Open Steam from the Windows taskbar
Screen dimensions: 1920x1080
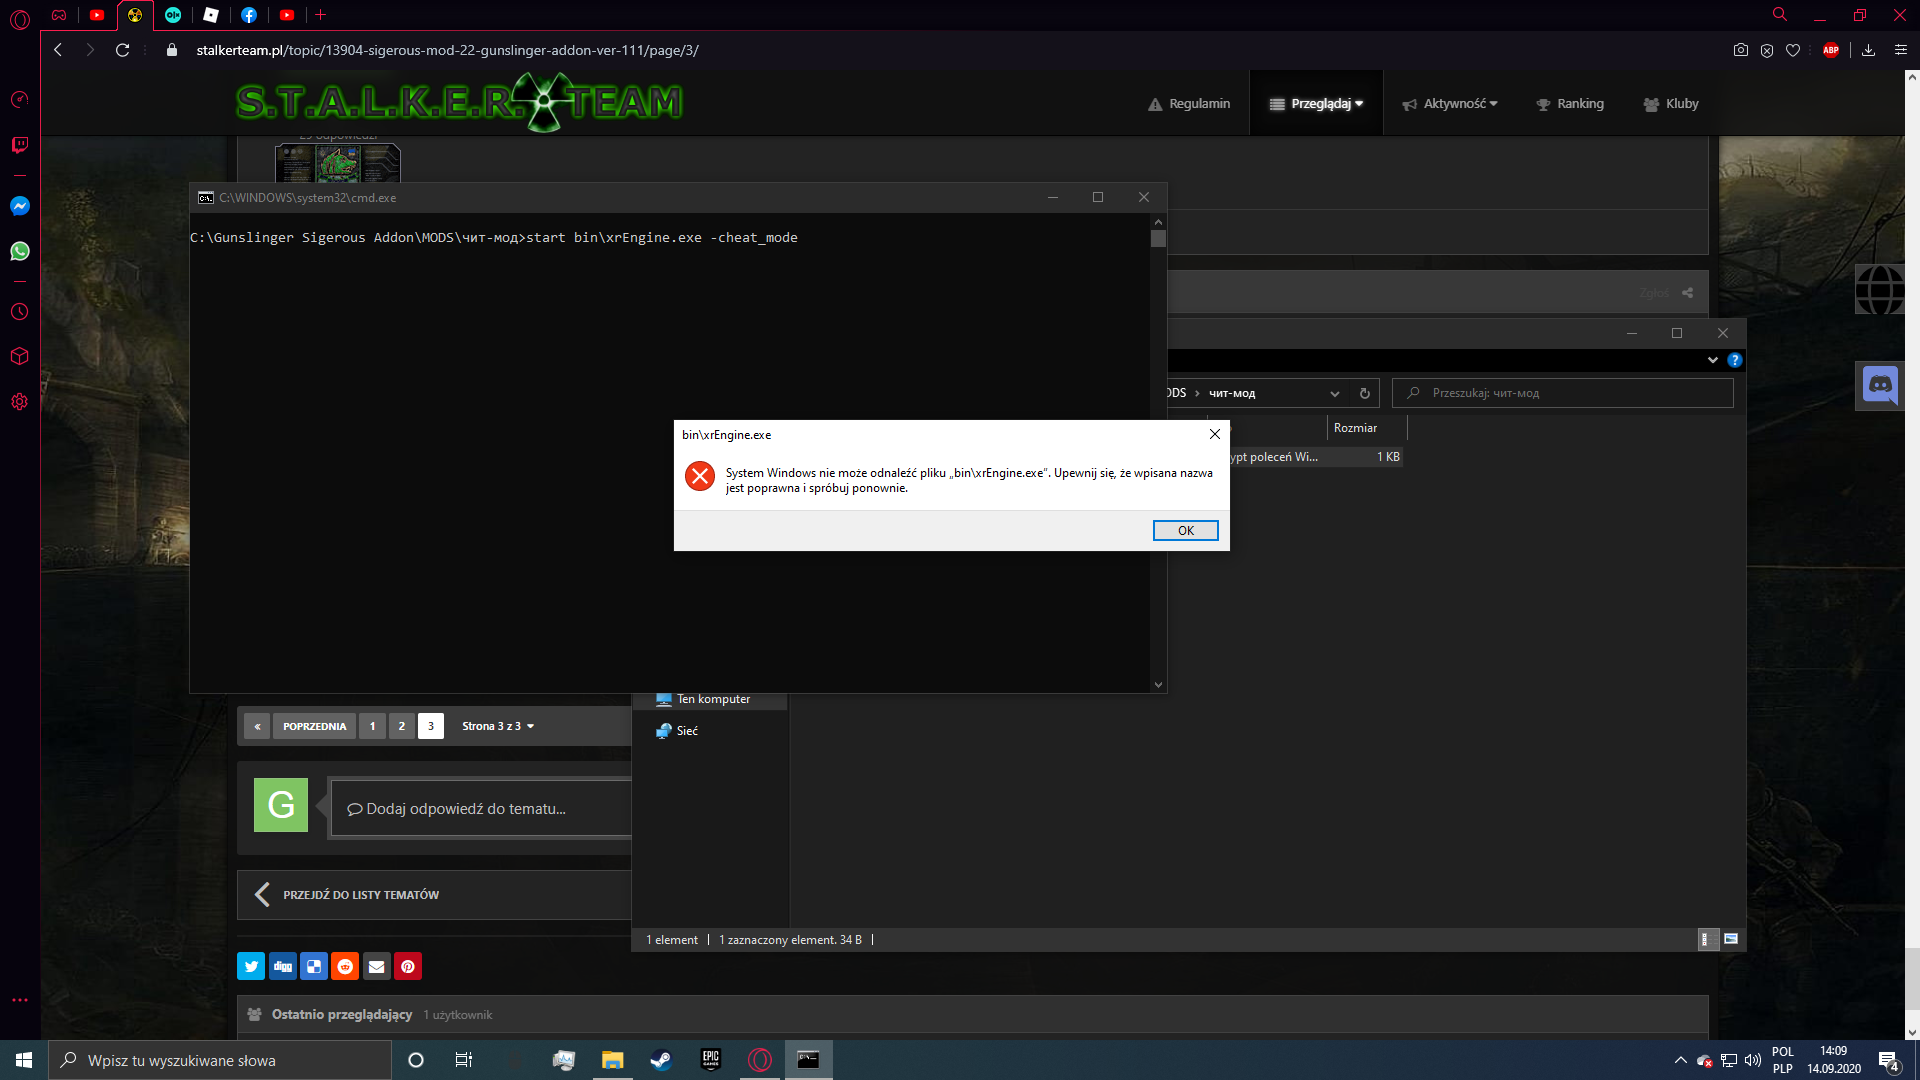(661, 1060)
